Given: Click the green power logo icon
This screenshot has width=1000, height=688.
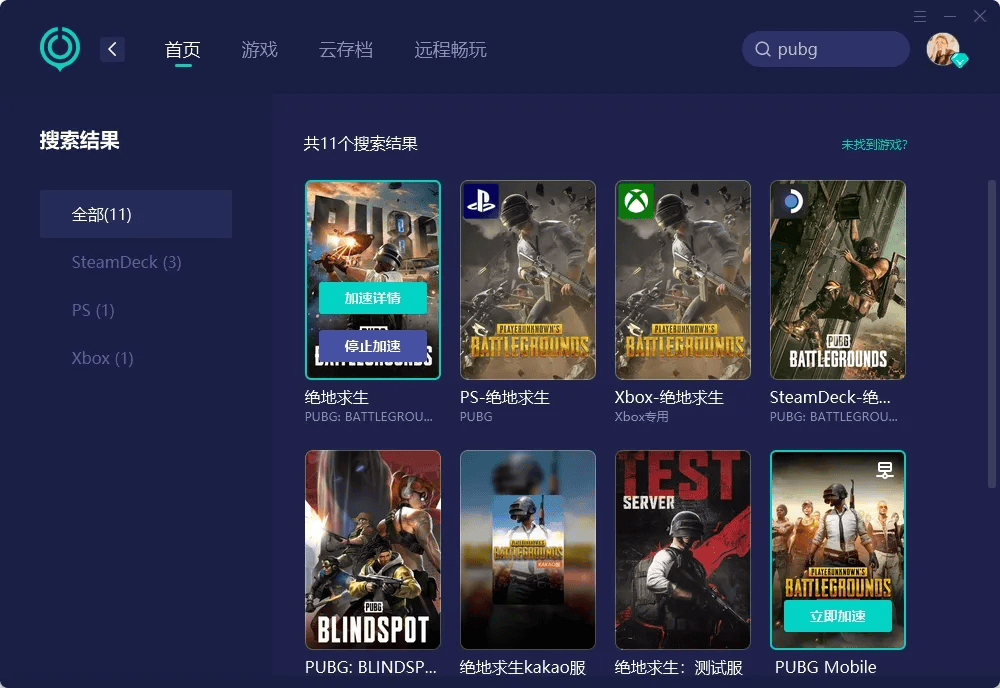Looking at the screenshot, I should coord(60,48).
